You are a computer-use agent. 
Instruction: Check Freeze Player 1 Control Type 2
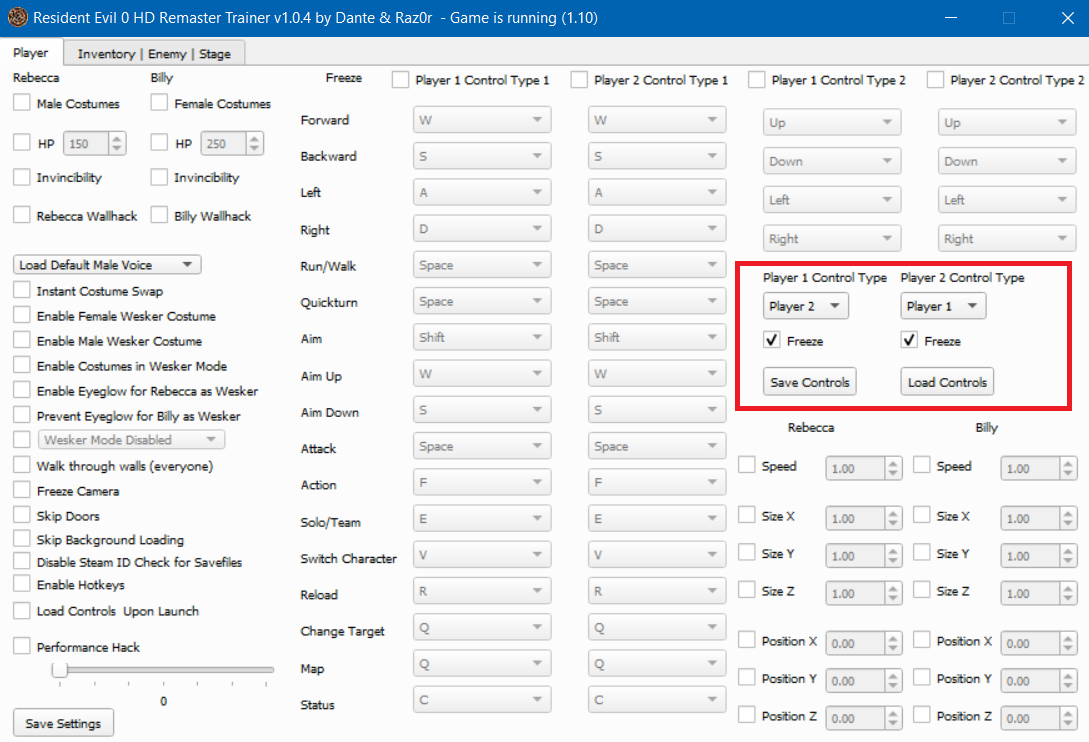[756, 79]
